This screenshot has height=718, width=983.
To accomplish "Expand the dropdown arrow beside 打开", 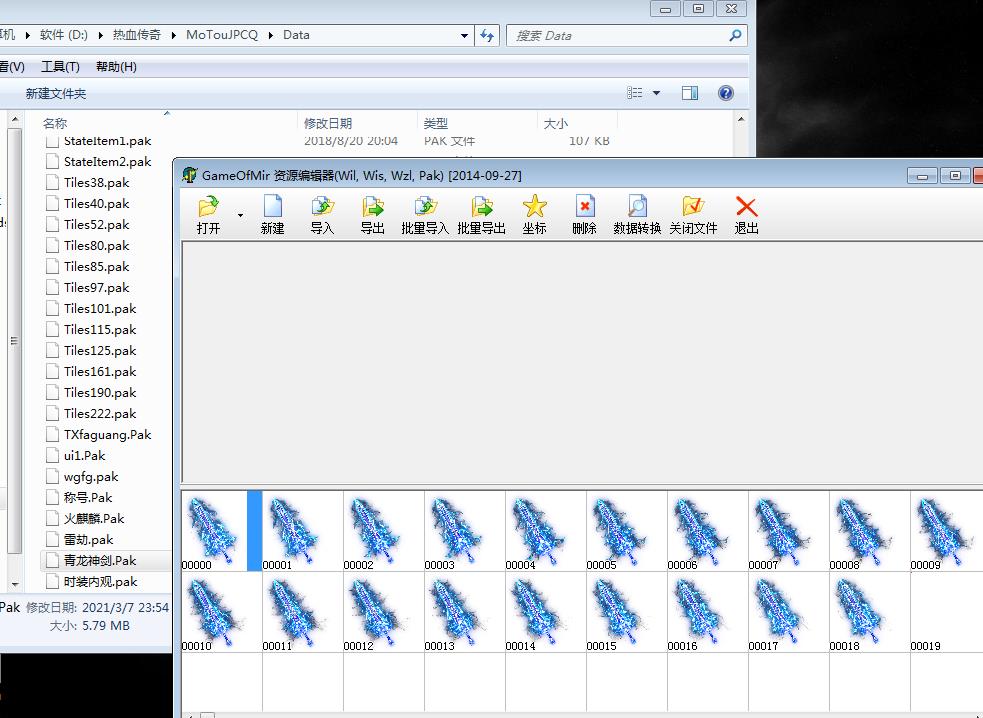I will (240, 215).
